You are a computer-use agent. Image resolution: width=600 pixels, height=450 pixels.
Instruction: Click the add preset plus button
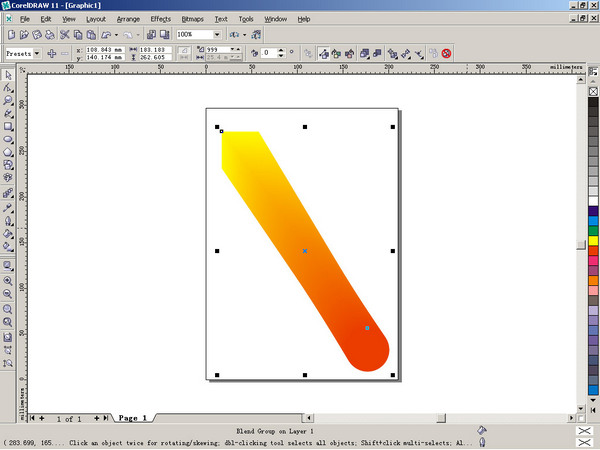[x=51, y=53]
